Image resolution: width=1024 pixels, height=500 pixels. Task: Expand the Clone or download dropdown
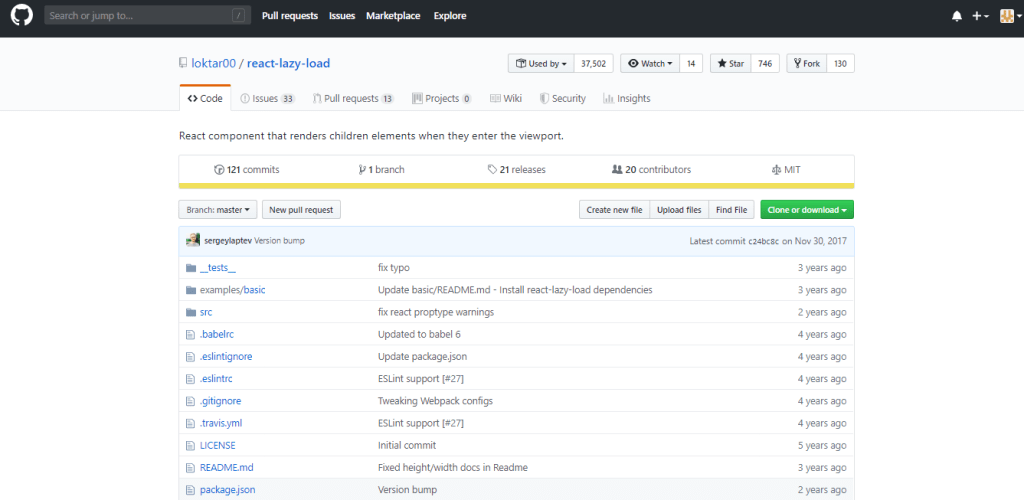[x=807, y=210]
